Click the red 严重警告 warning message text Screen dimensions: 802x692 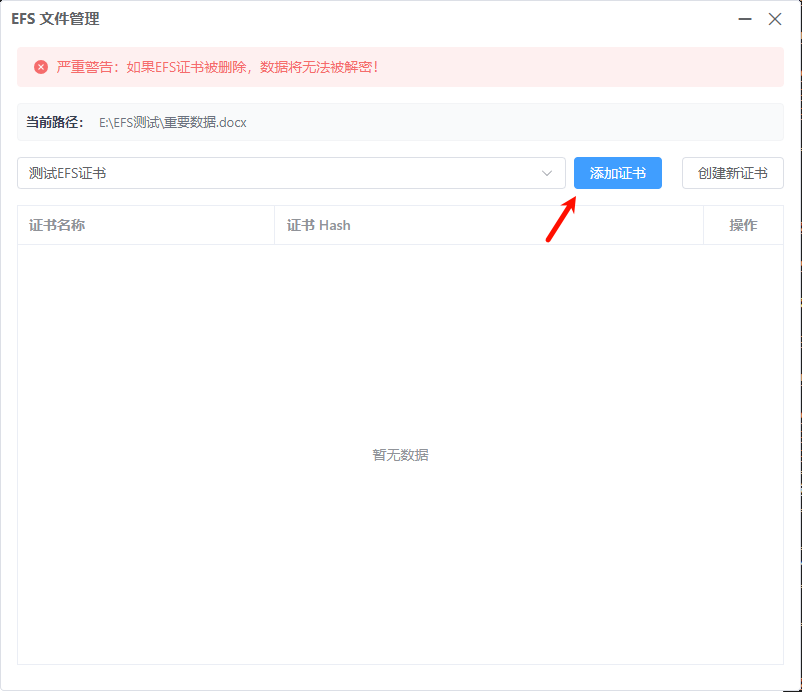coord(217,67)
